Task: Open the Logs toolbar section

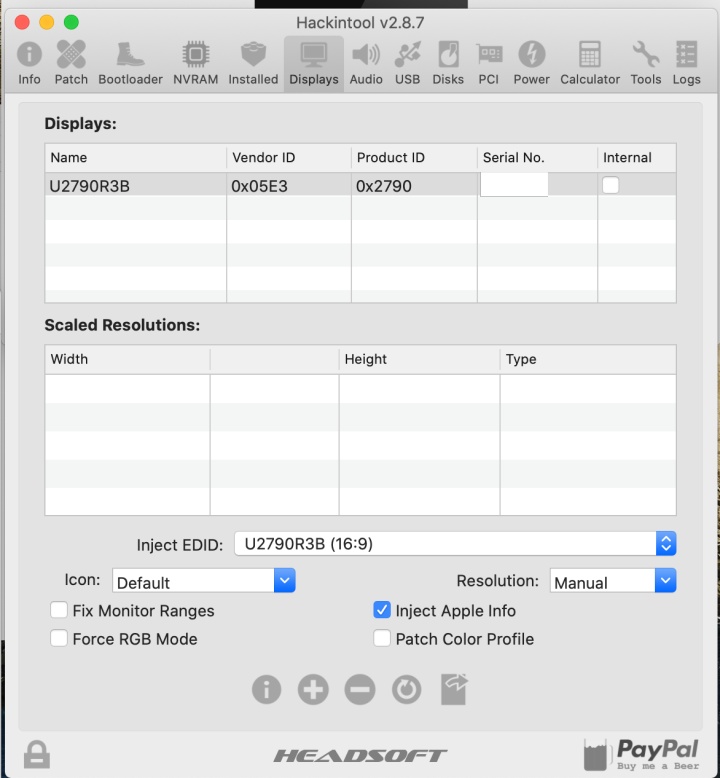Action: 687,63
